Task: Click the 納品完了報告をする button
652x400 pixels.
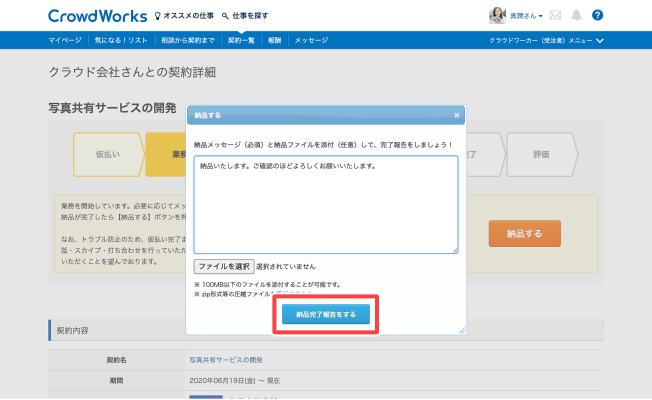Action: click(x=325, y=314)
